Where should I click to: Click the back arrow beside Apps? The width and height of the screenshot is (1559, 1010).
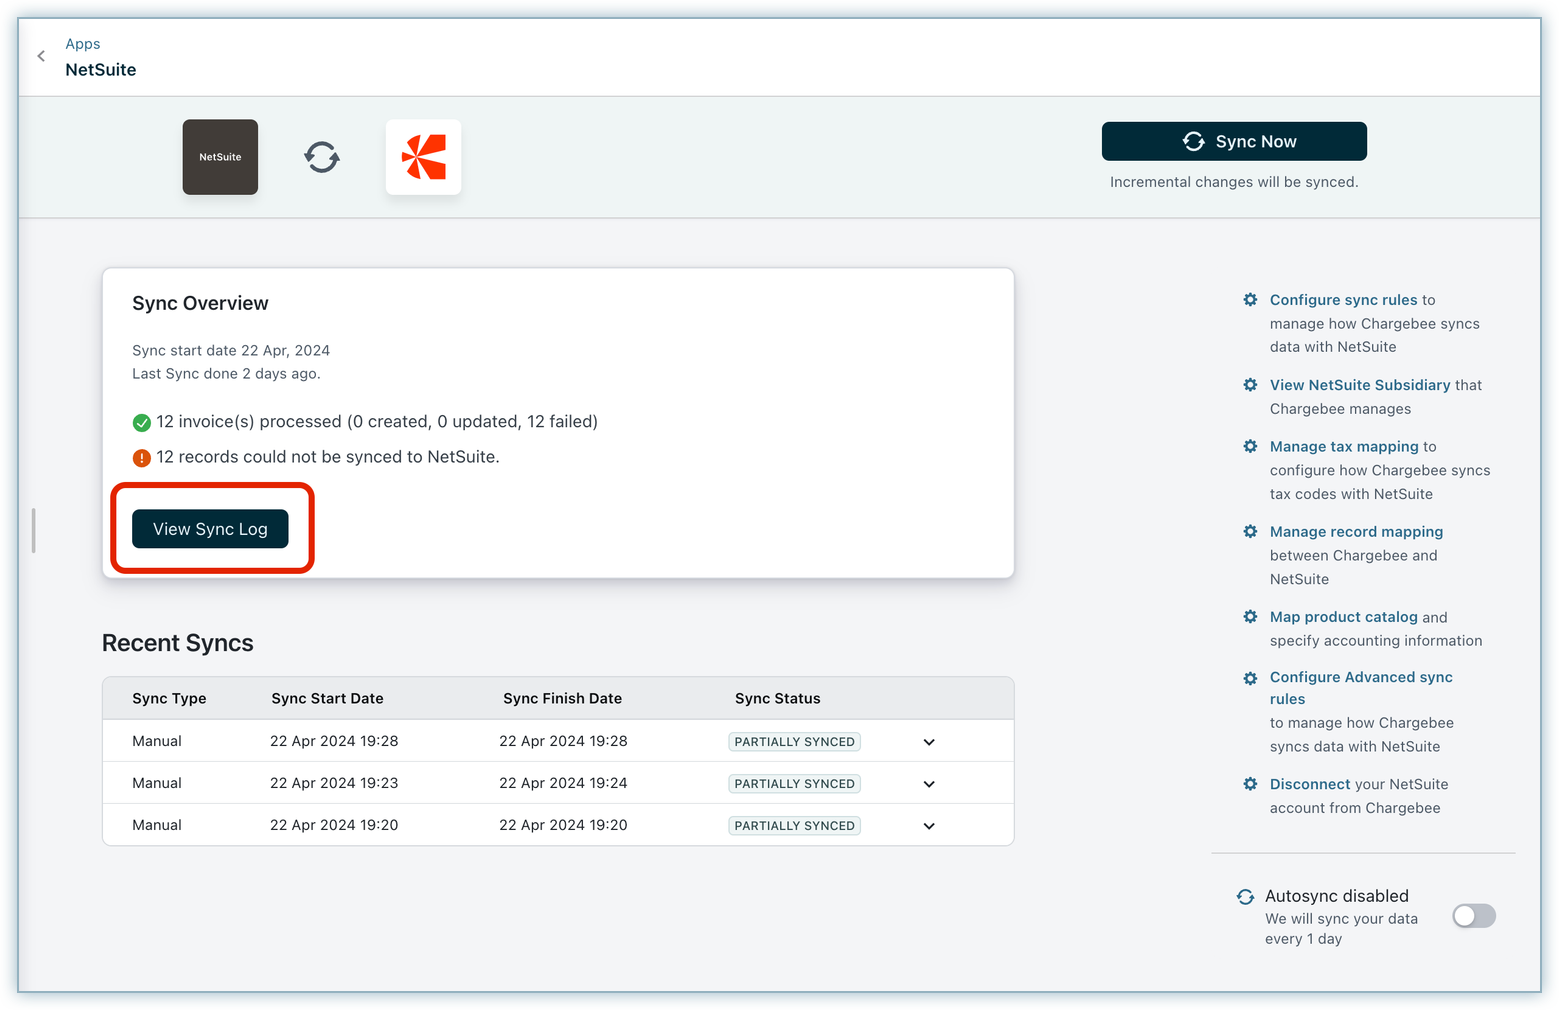[41, 56]
